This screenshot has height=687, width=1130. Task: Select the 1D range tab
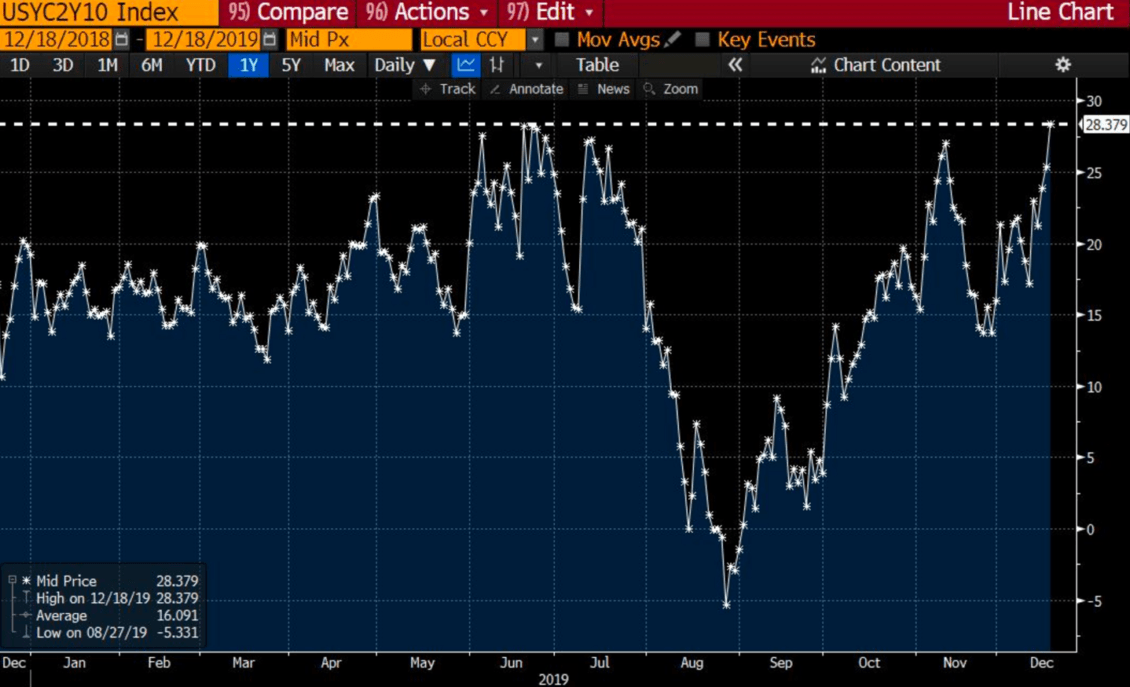[x=19, y=65]
